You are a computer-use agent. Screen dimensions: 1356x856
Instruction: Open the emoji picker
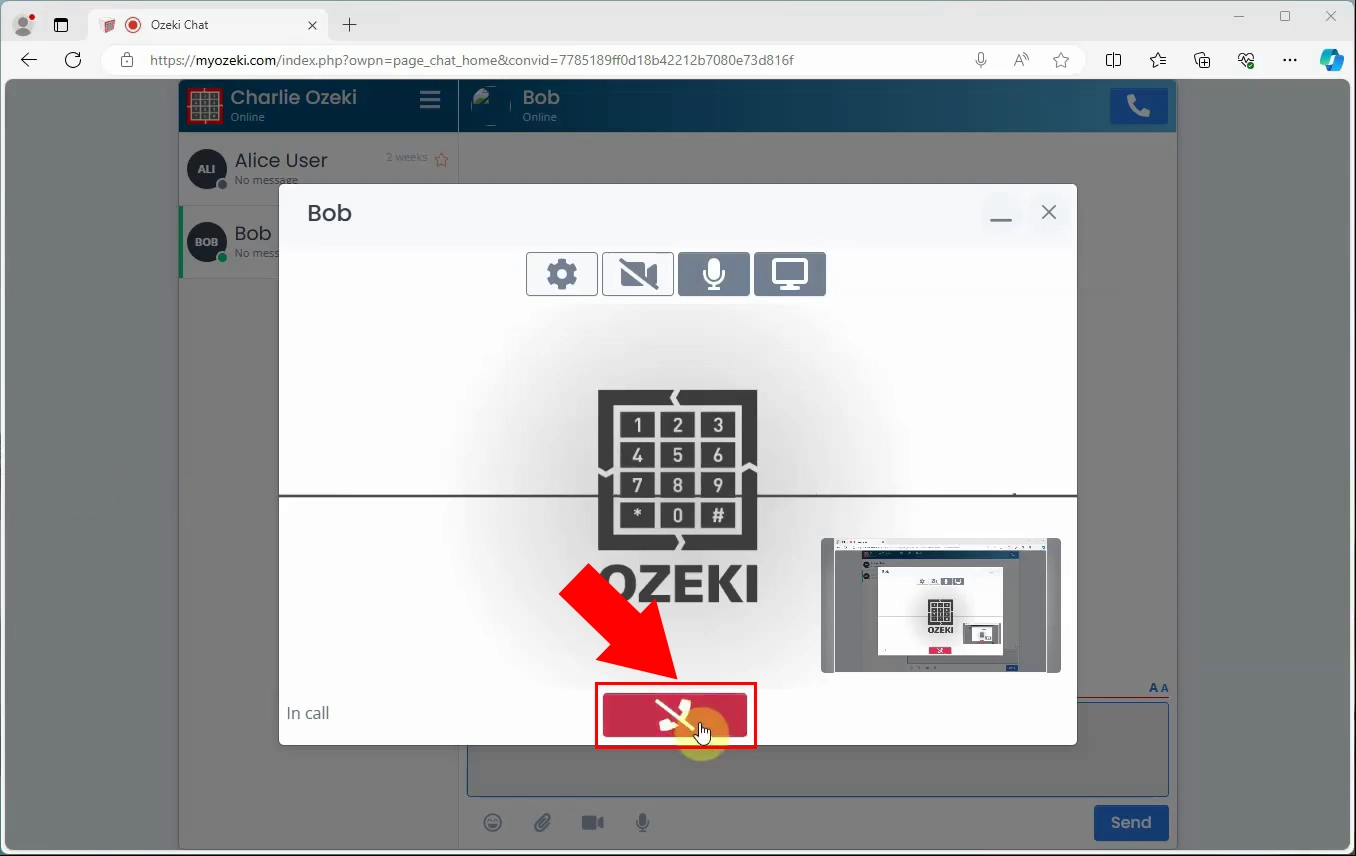[493, 823]
